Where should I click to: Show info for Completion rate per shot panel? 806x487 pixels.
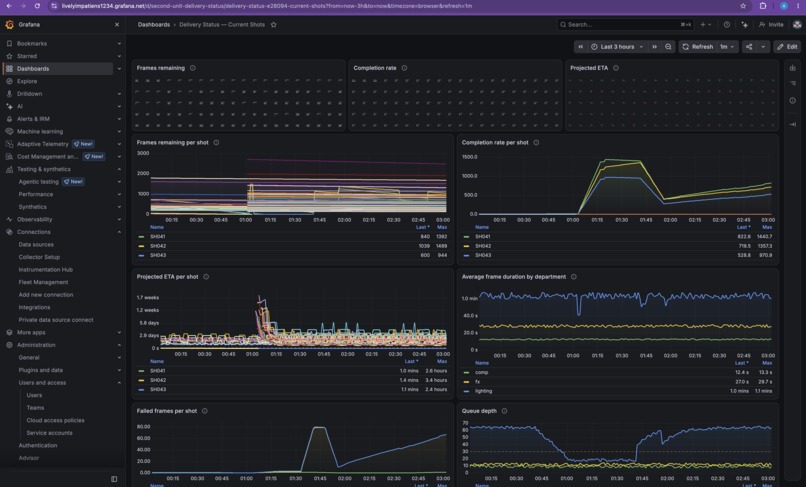click(536, 142)
